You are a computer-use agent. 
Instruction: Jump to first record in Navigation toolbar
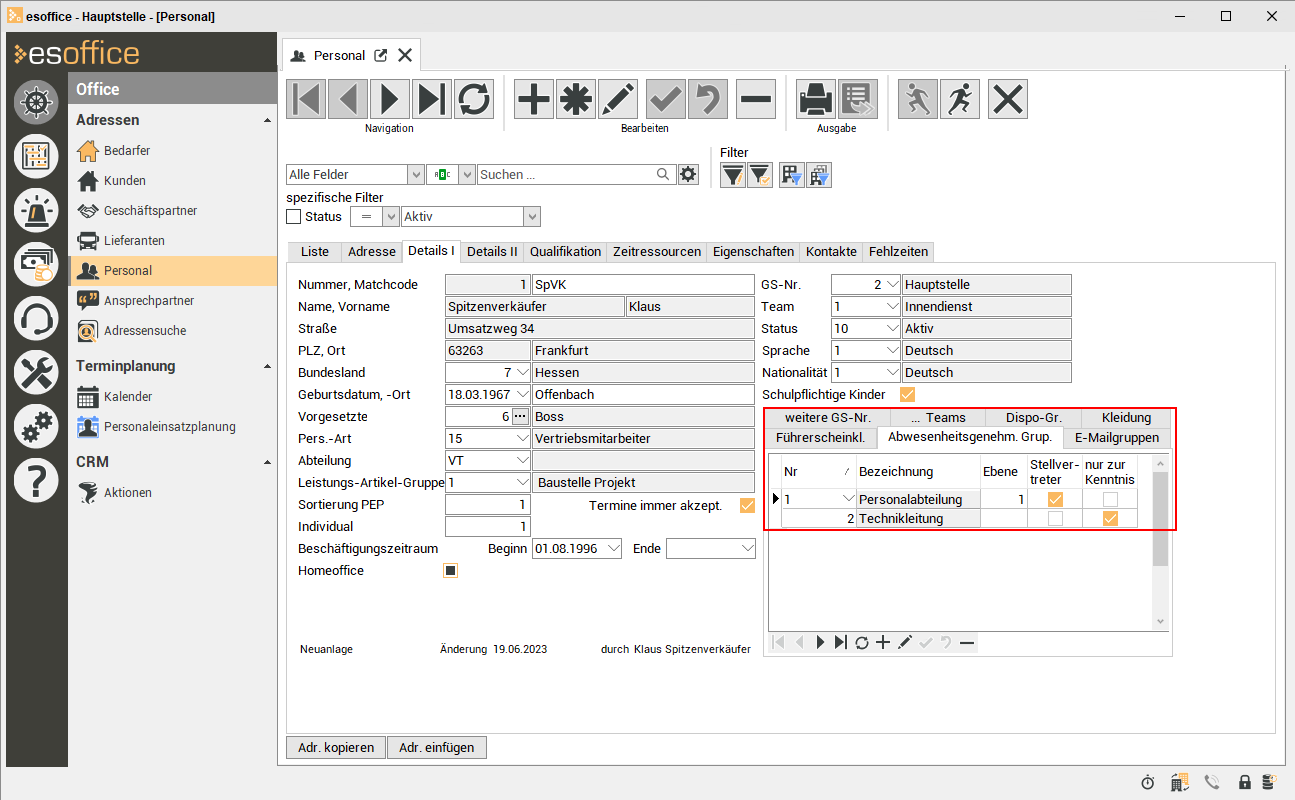tap(307, 99)
